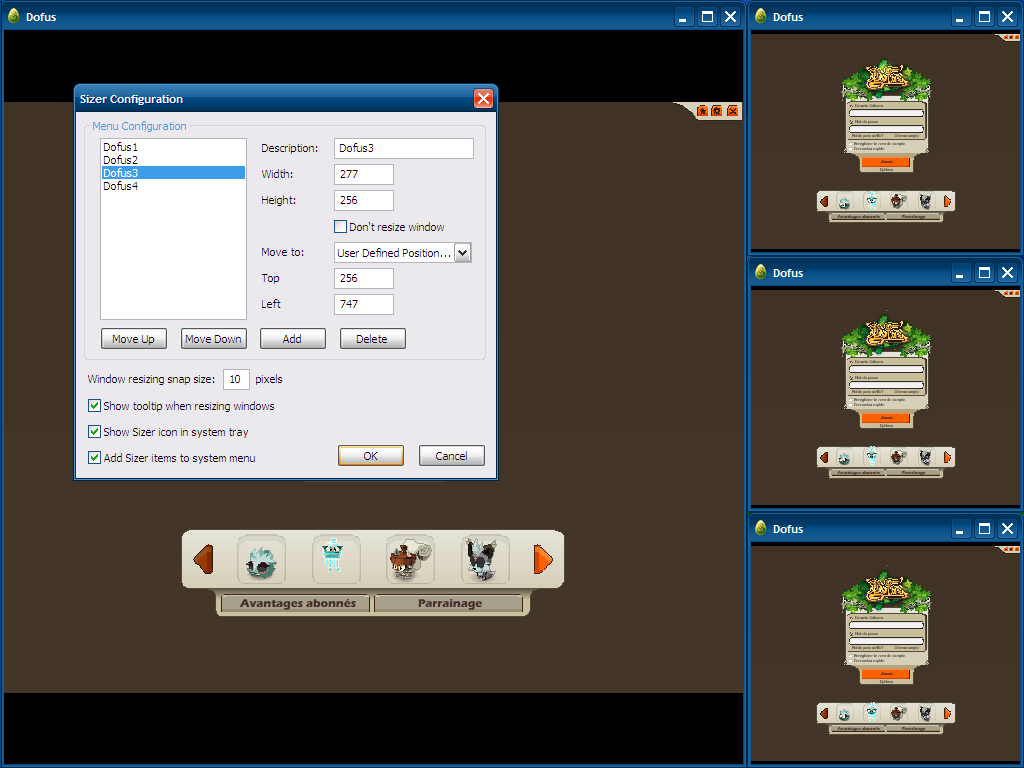The width and height of the screenshot is (1024, 768).
Task: Click the right arrow in the top-right Dofus window
Action: 947,202
